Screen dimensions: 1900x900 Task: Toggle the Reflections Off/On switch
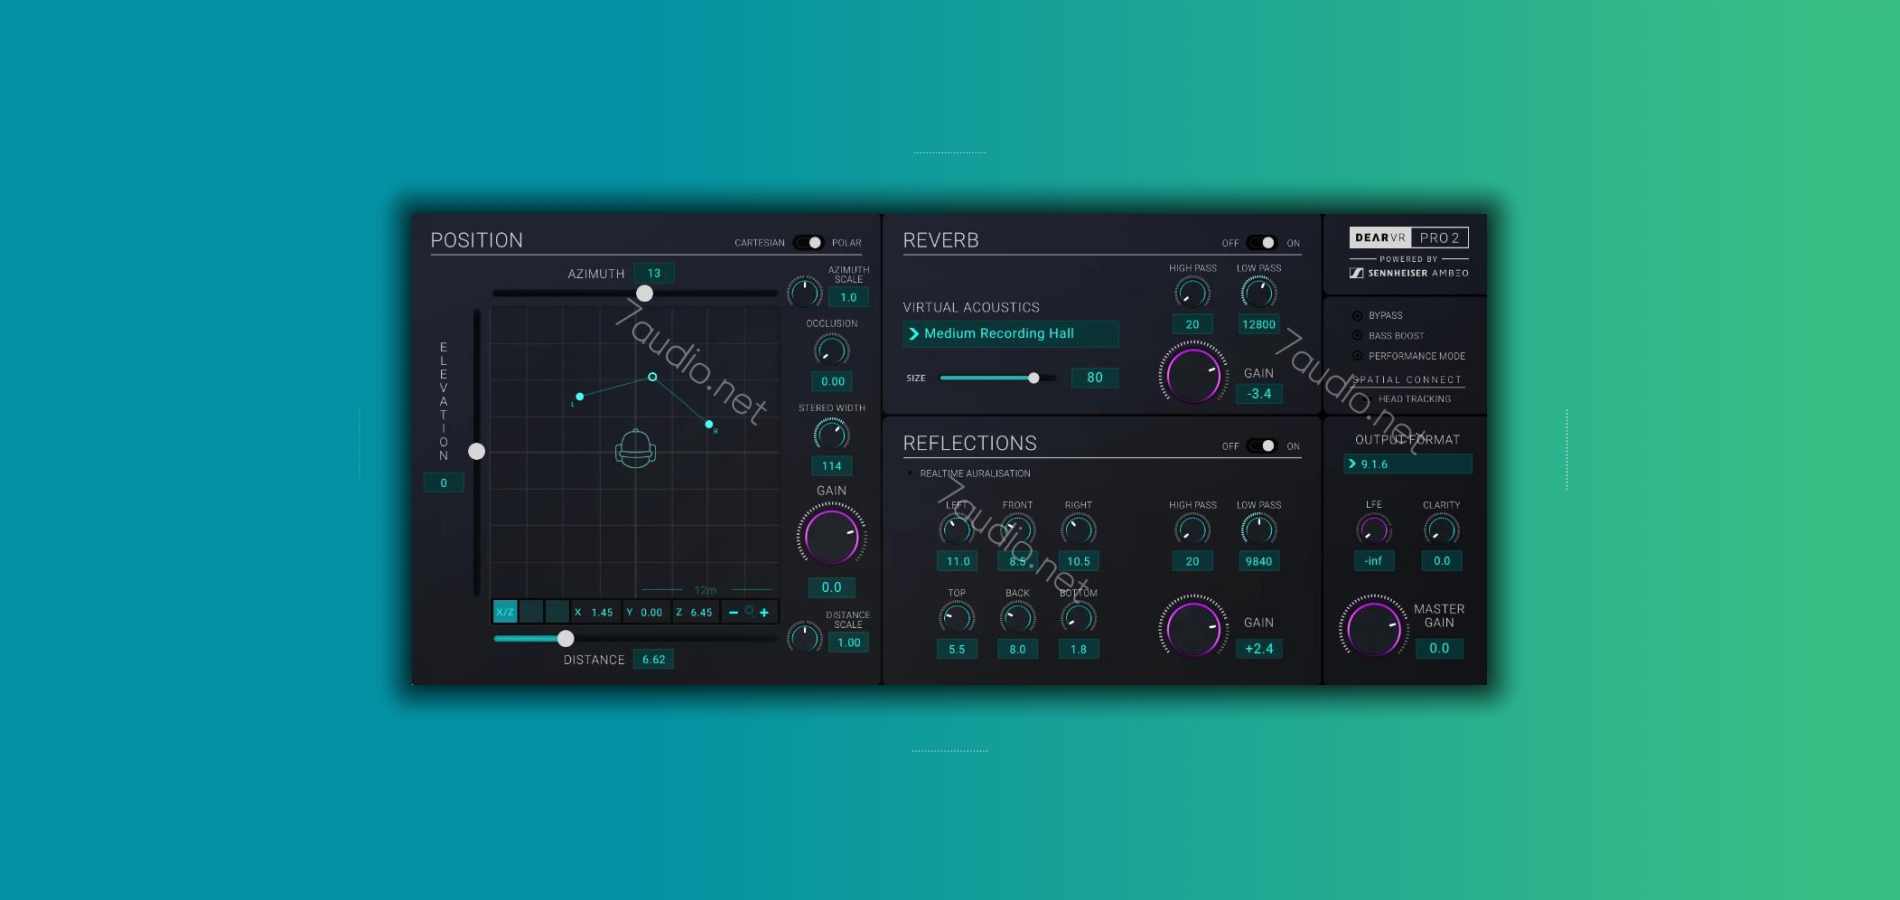click(1261, 446)
